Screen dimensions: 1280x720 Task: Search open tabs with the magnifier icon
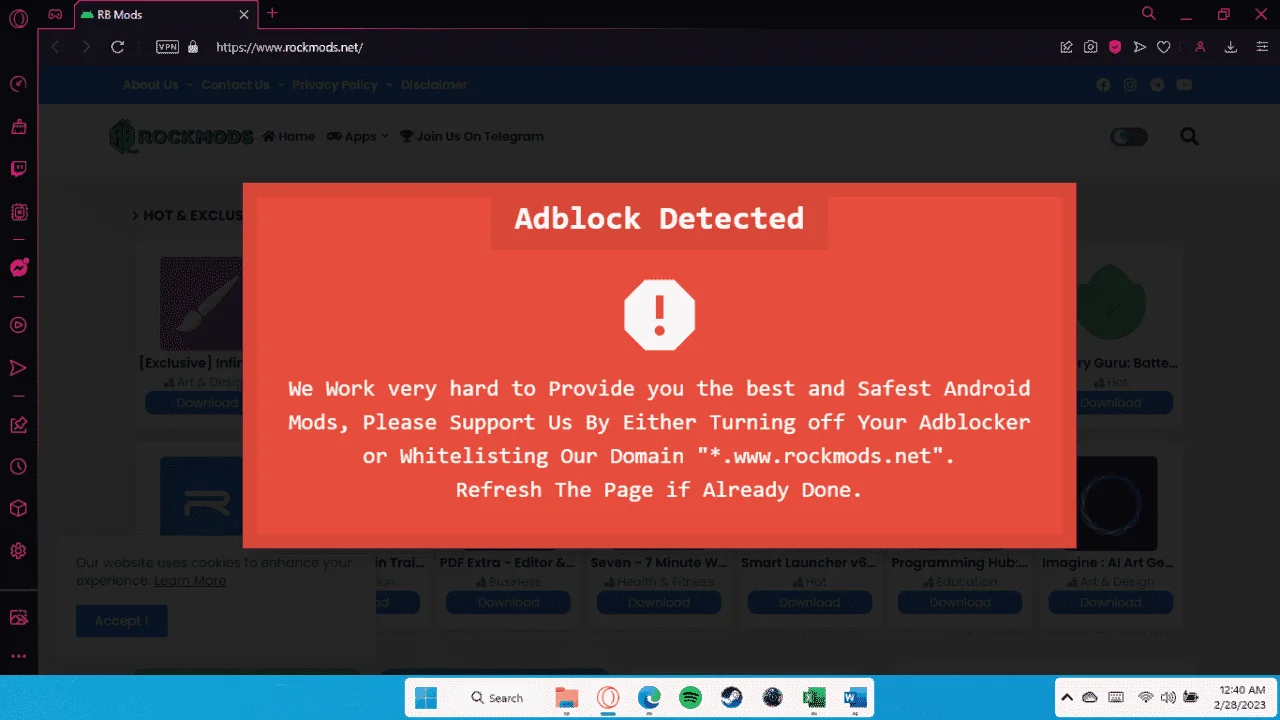tap(1149, 14)
